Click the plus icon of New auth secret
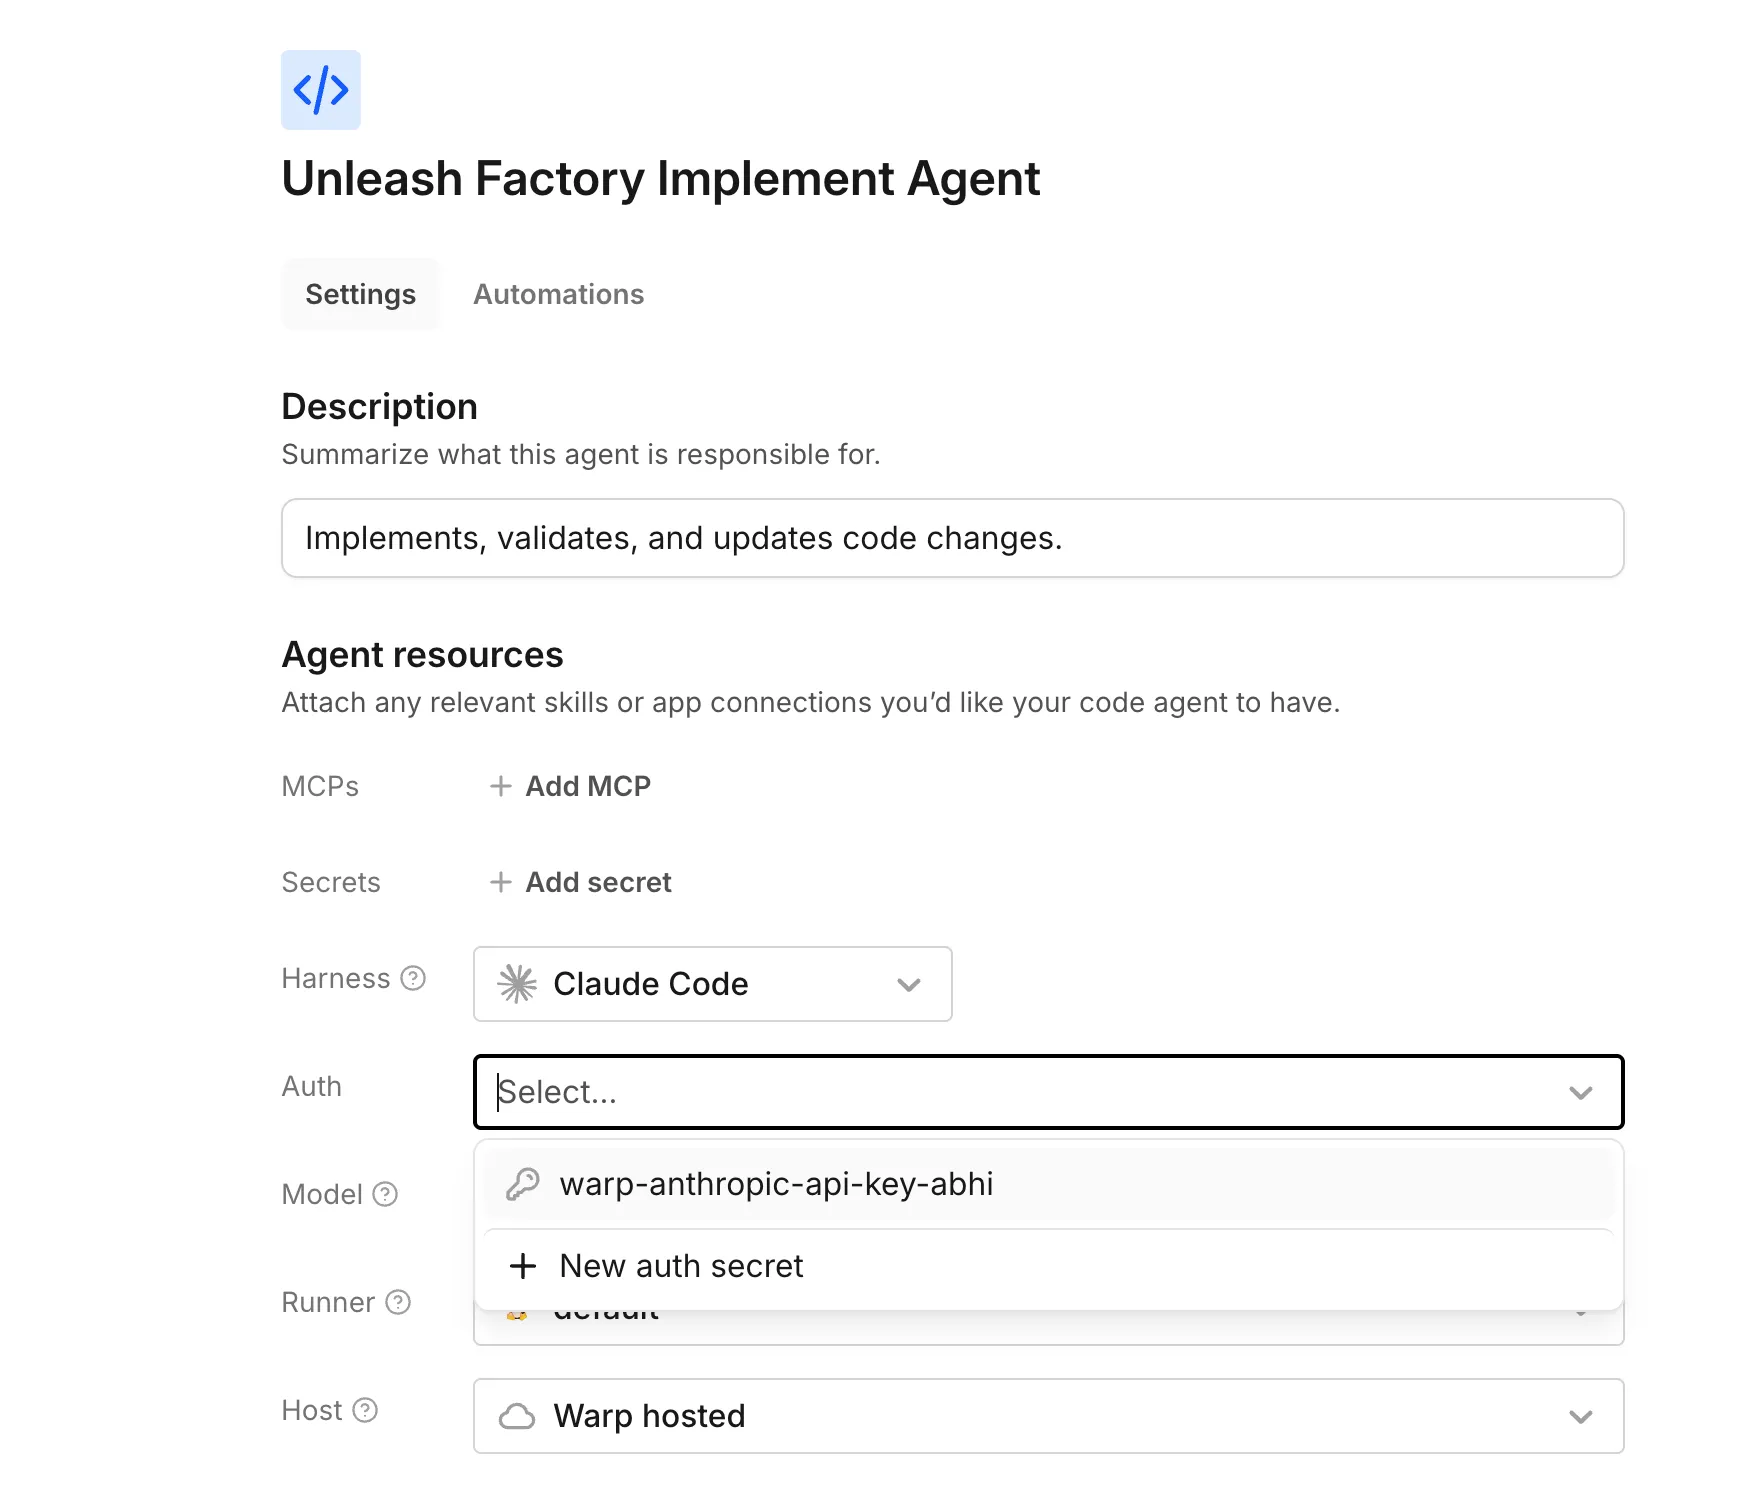This screenshot has height=1500, width=1750. 522,1266
